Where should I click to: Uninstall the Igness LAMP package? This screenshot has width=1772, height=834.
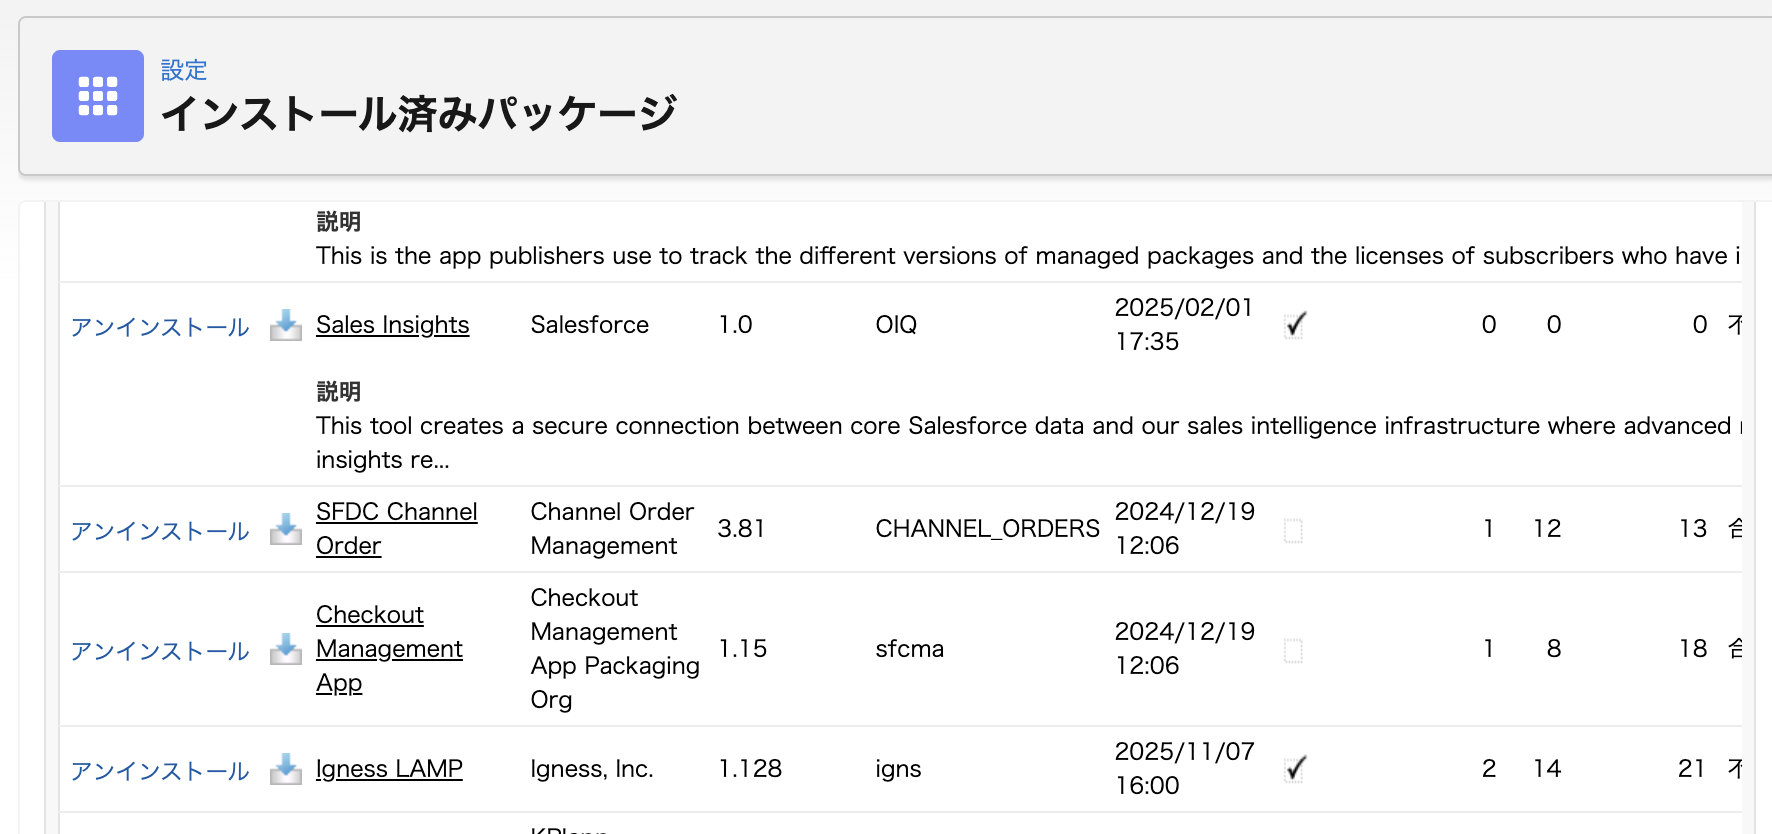click(160, 771)
